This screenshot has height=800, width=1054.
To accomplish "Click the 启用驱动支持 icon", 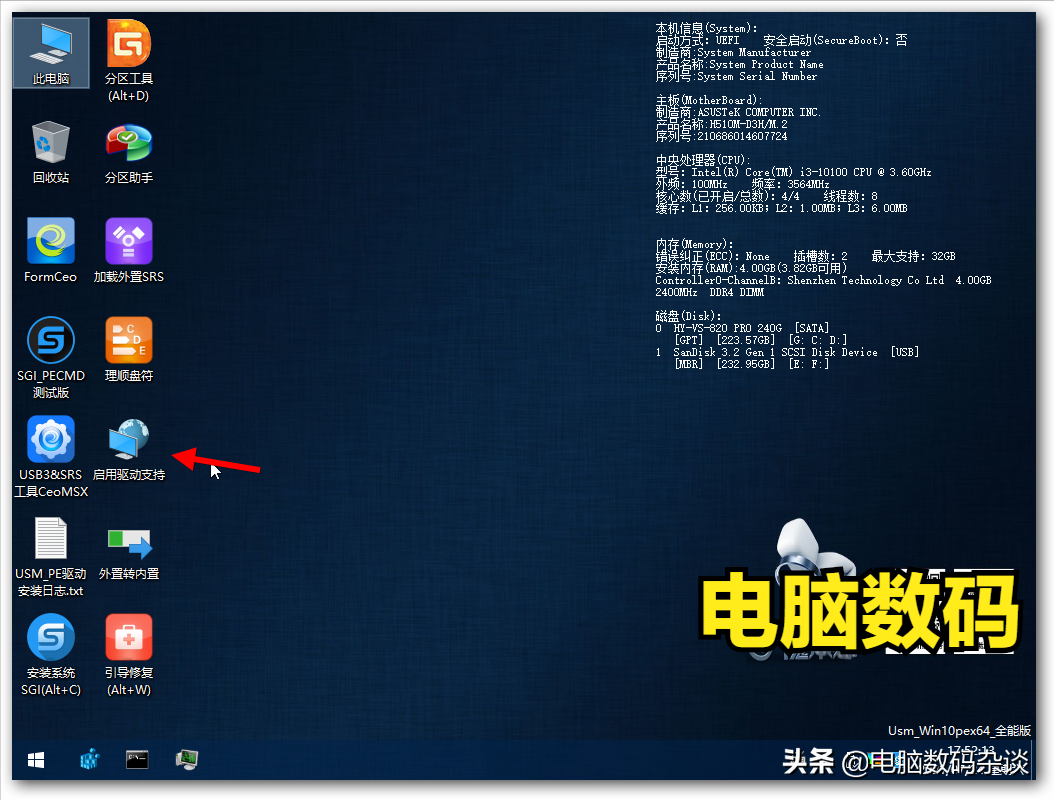I will (x=128, y=448).
